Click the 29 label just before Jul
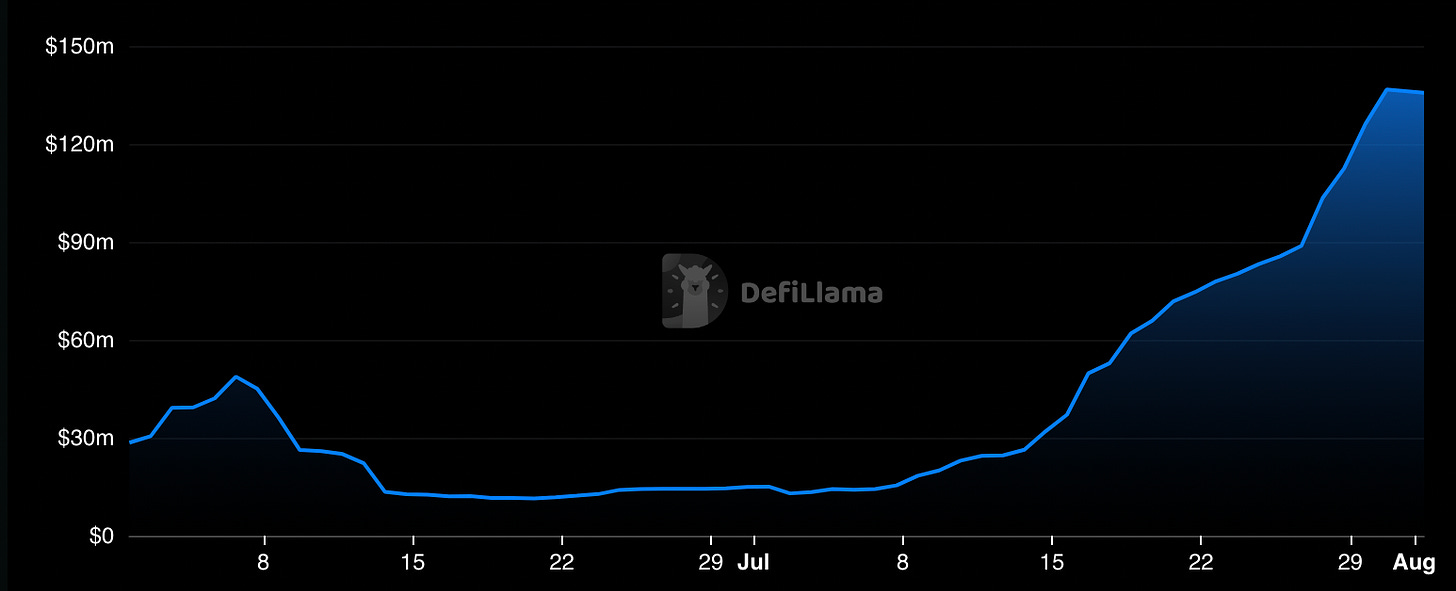 pyautogui.click(x=710, y=562)
